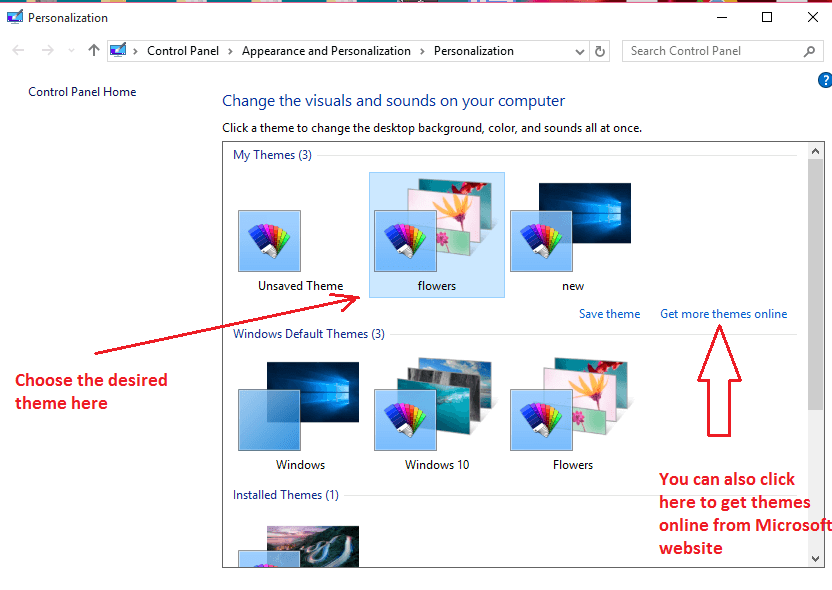Open Control Panel Home link

coord(82,92)
